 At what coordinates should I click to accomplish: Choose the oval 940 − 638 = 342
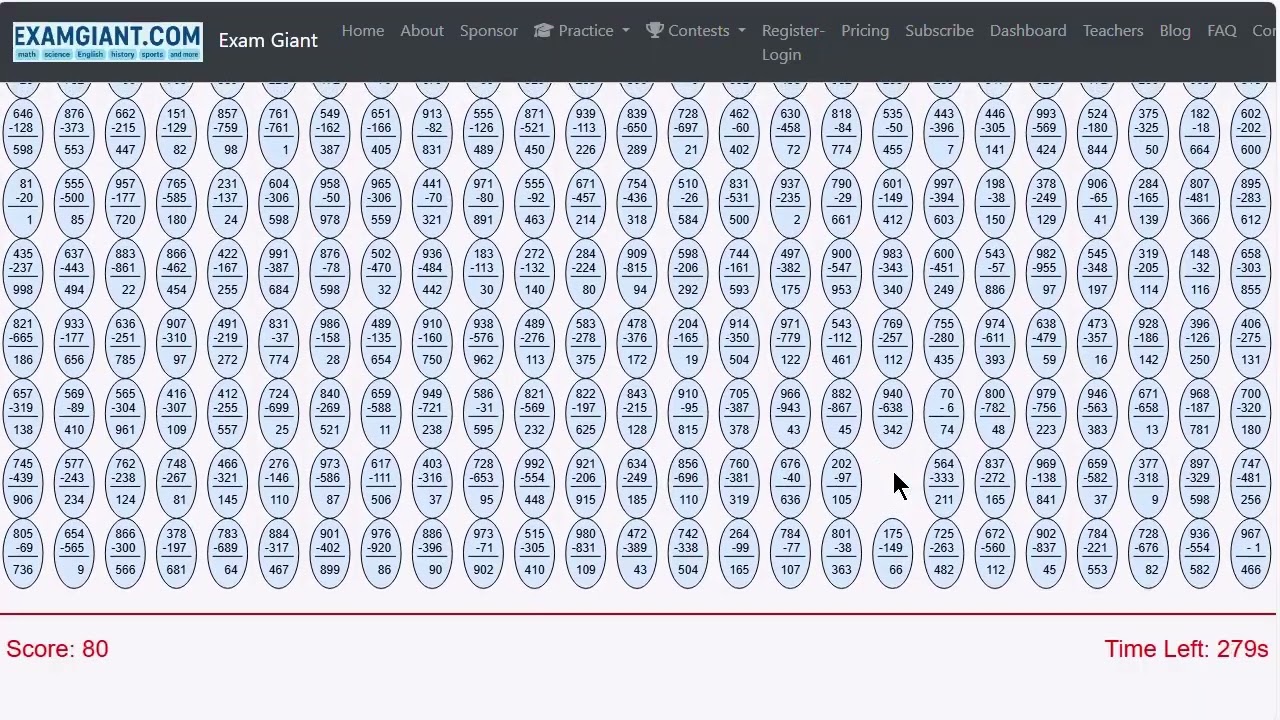[893, 412]
